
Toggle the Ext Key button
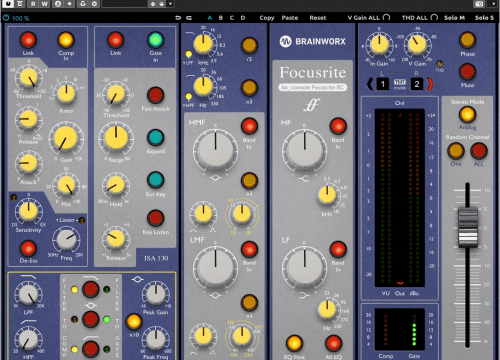pos(156,180)
